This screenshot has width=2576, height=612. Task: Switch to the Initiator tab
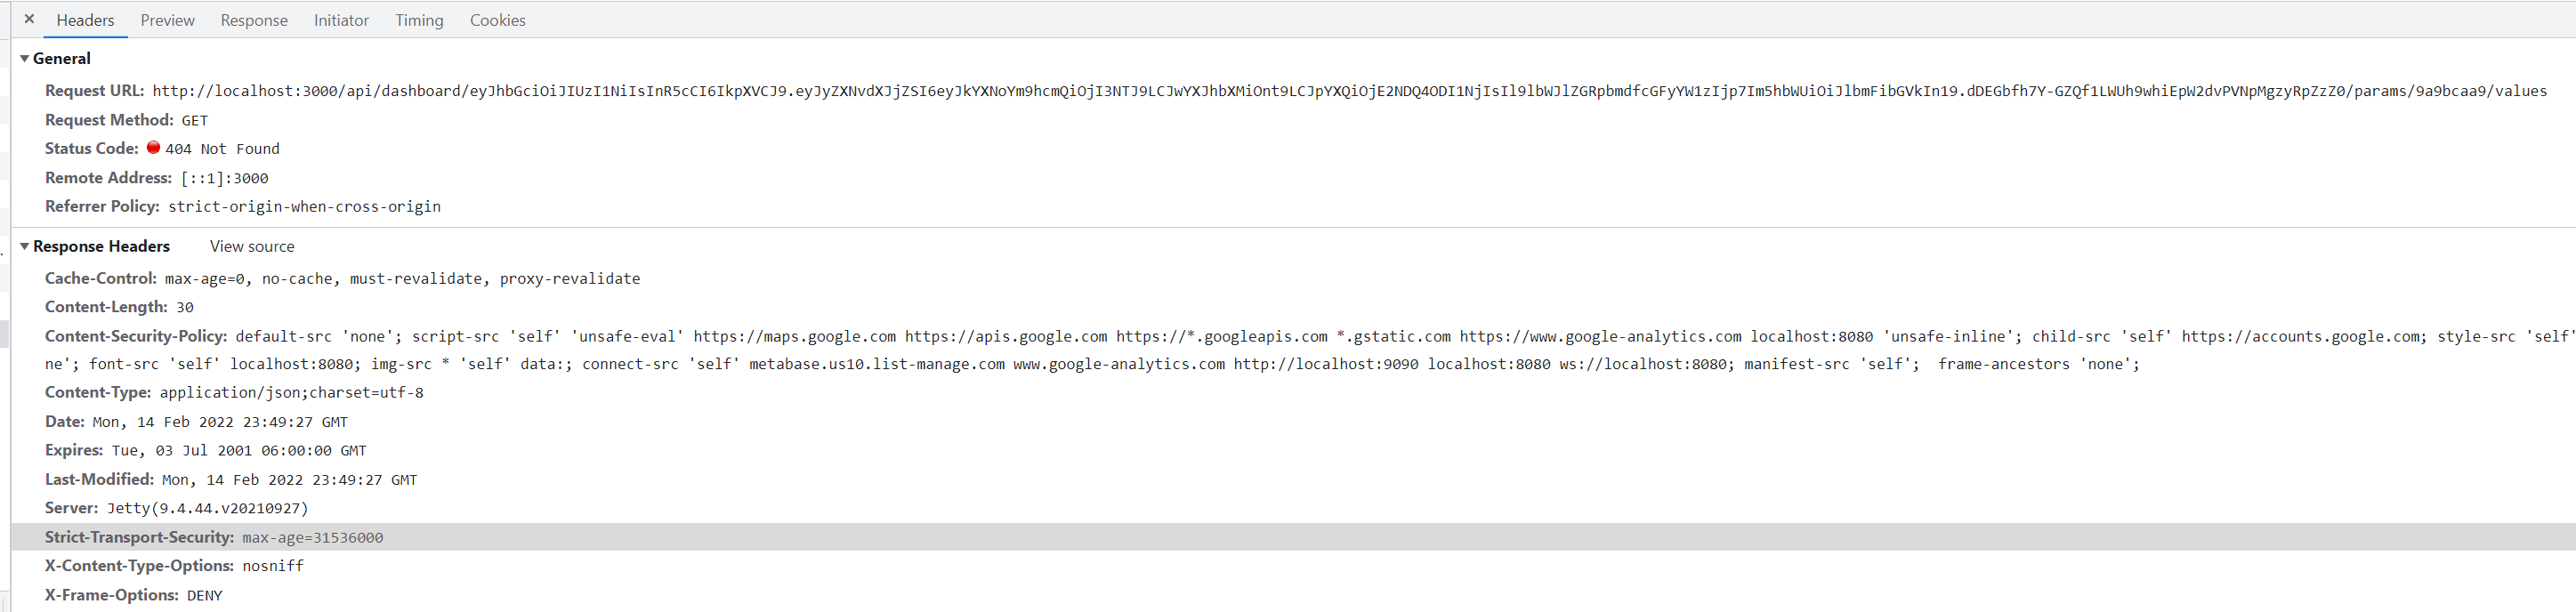tap(341, 20)
